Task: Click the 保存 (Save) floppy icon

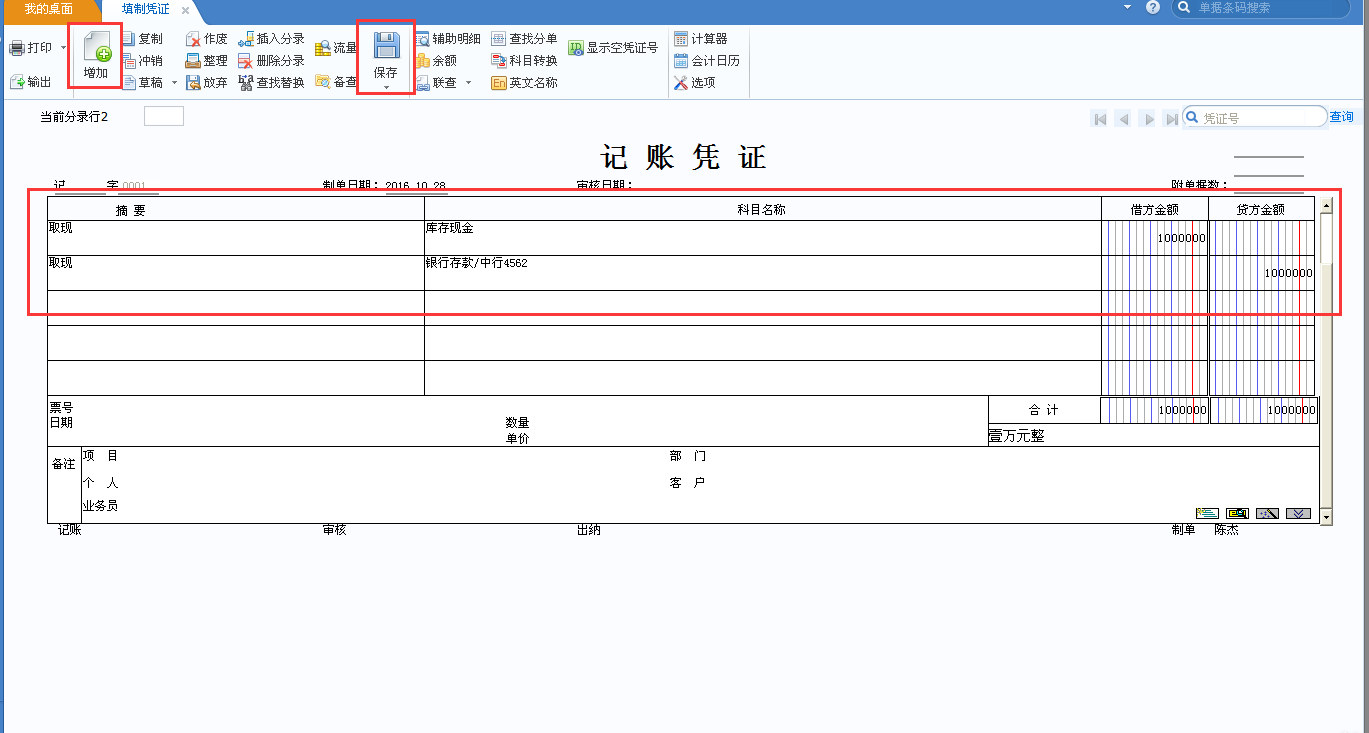Action: (x=386, y=46)
